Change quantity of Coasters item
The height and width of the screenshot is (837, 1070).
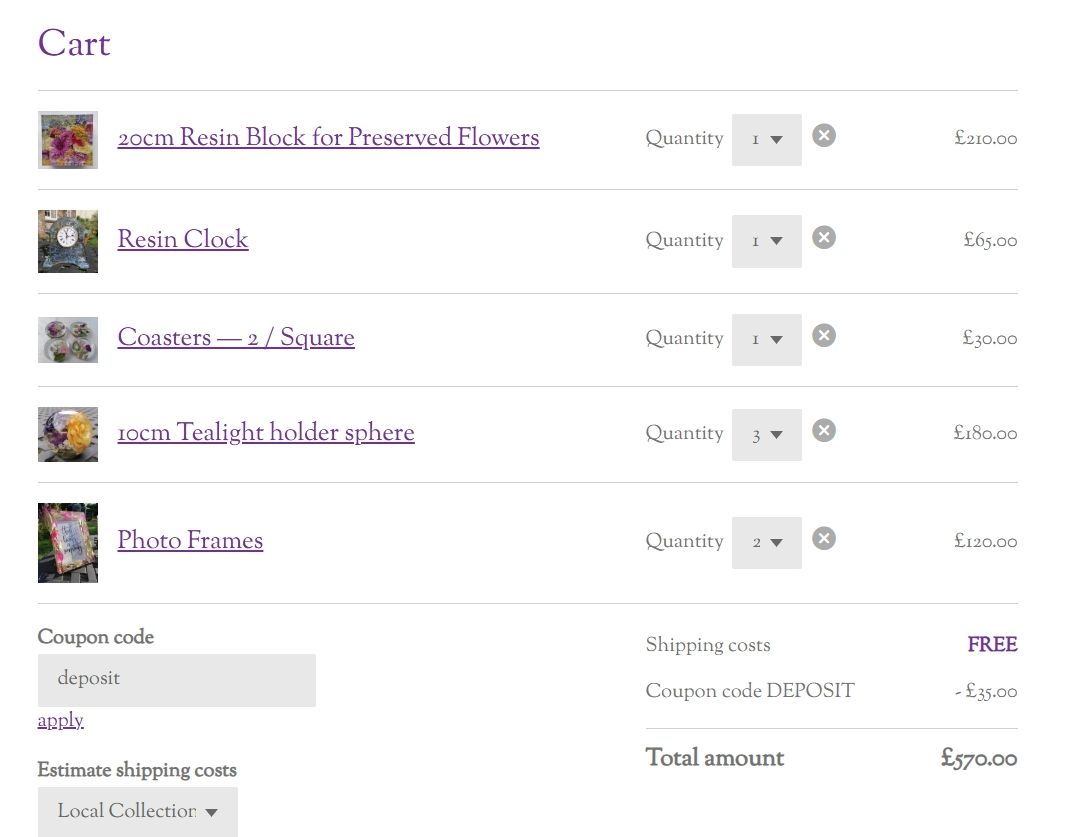[x=766, y=340]
